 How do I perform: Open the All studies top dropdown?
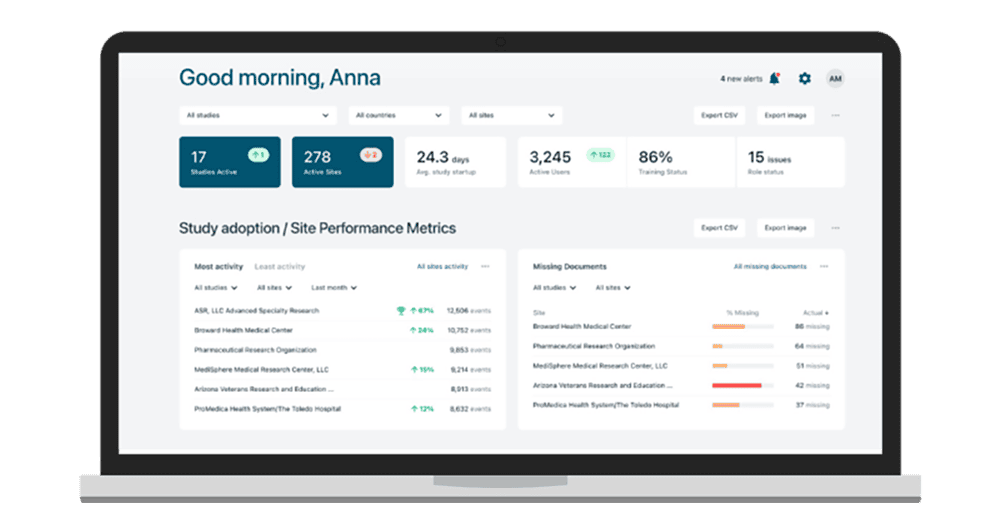[x=258, y=115]
